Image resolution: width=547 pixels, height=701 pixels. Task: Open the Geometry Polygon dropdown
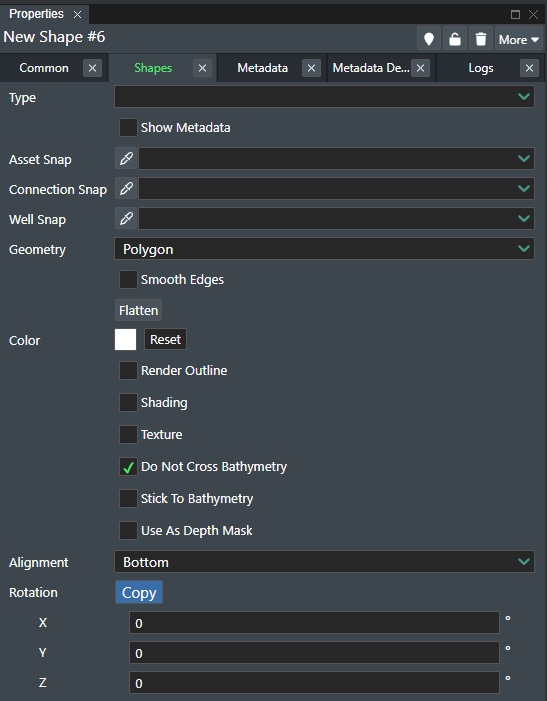[324, 249]
